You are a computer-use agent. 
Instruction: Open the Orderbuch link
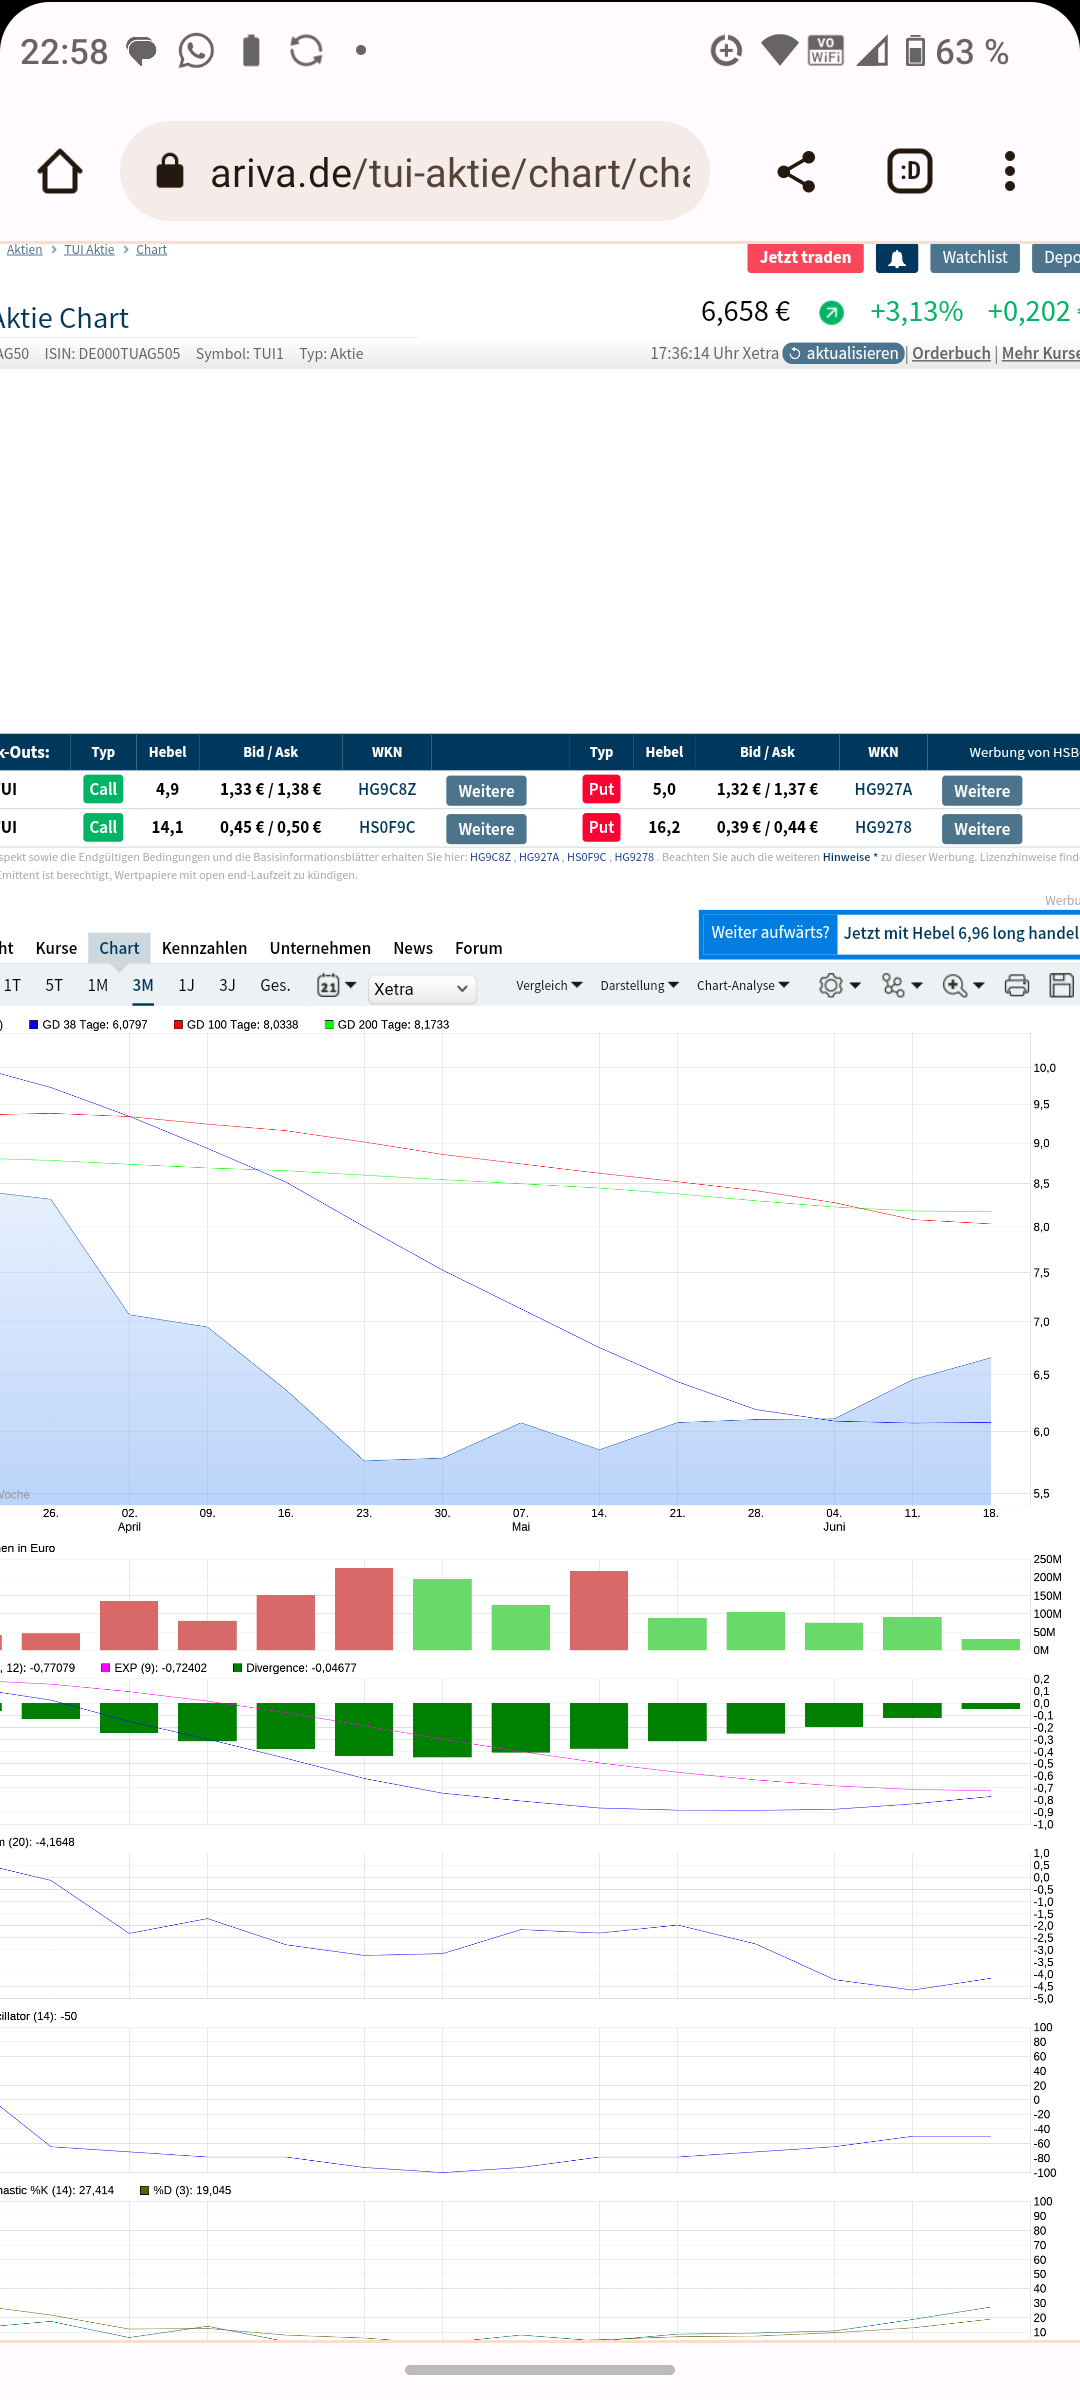coord(951,353)
